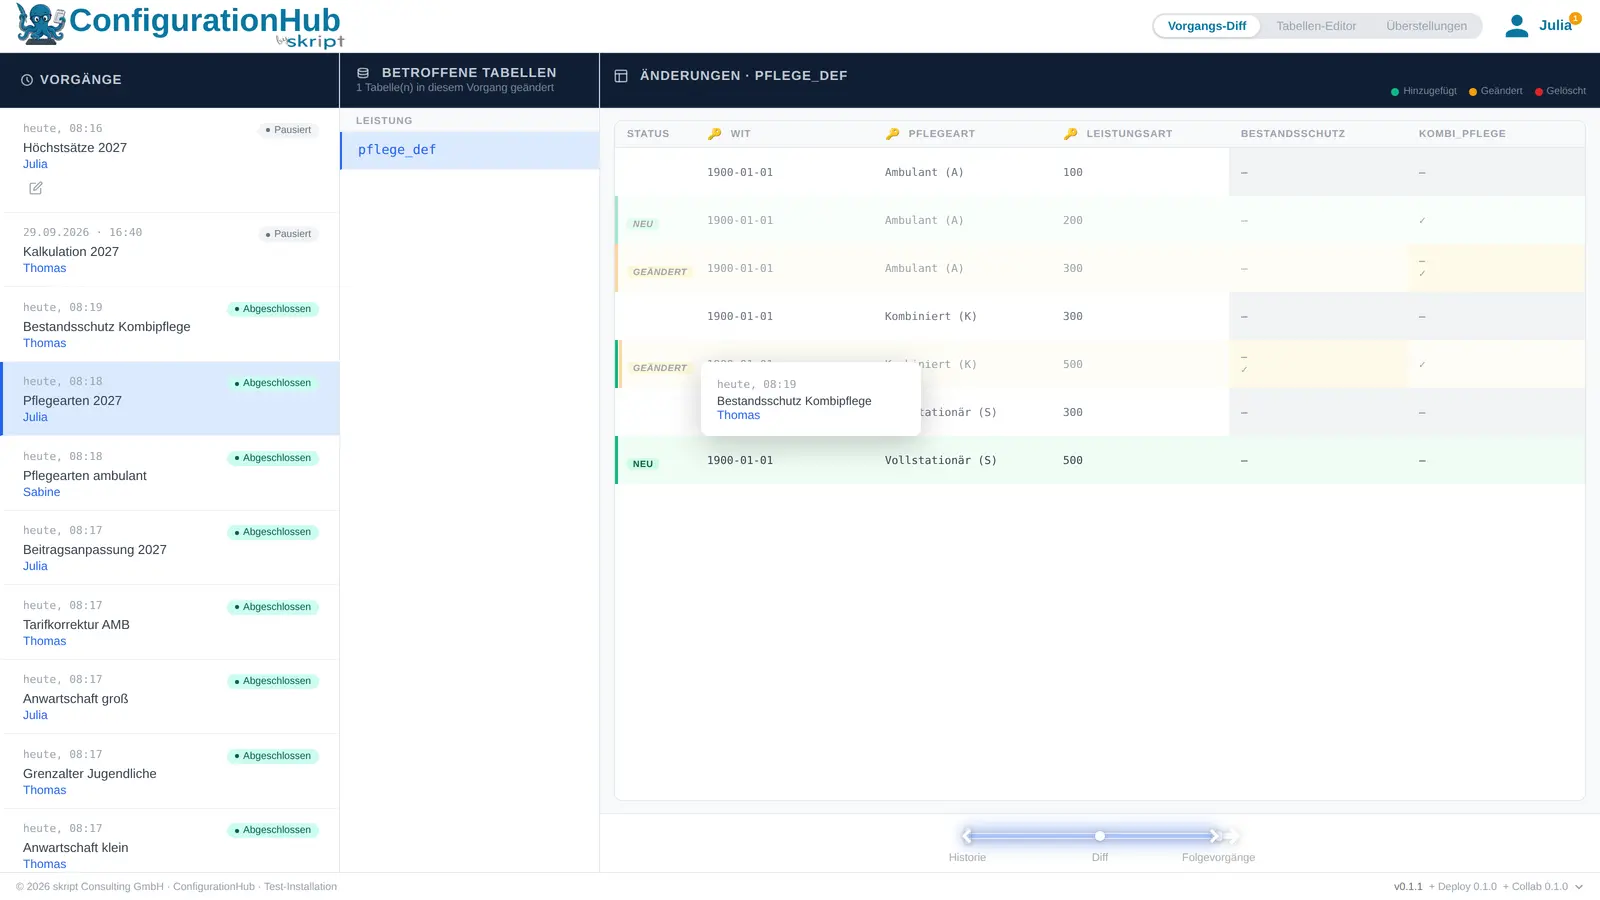Click the Hinzugefügt legend entry

point(1424,91)
